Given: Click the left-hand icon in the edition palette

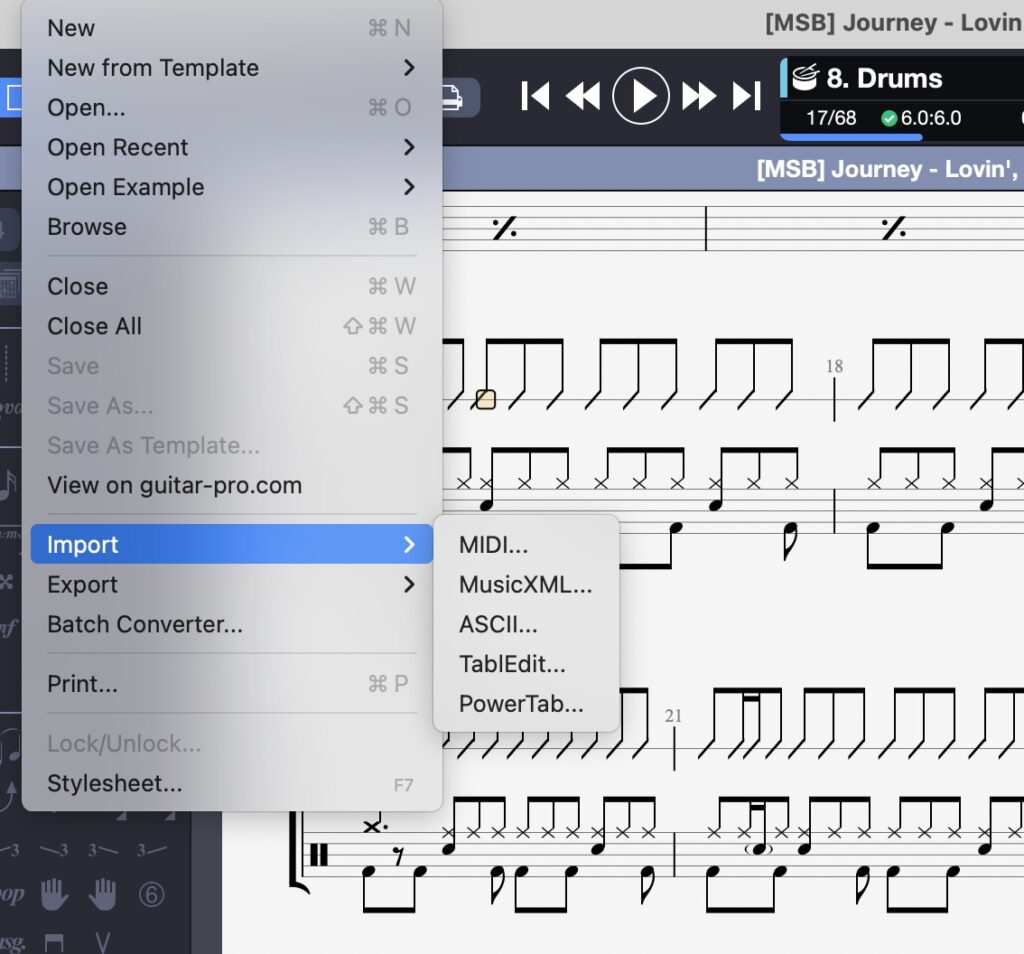Looking at the screenshot, I should pyautogui.click(x=55, y=894).
